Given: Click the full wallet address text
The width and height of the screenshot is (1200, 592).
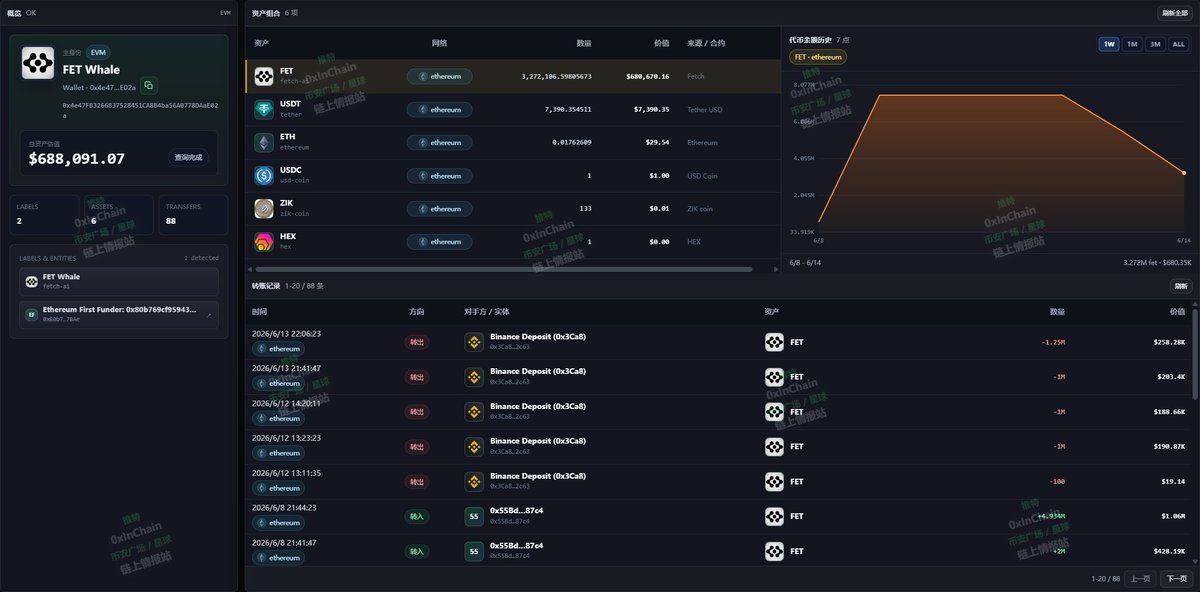Looking at the screenshot, I should [141, 109].
